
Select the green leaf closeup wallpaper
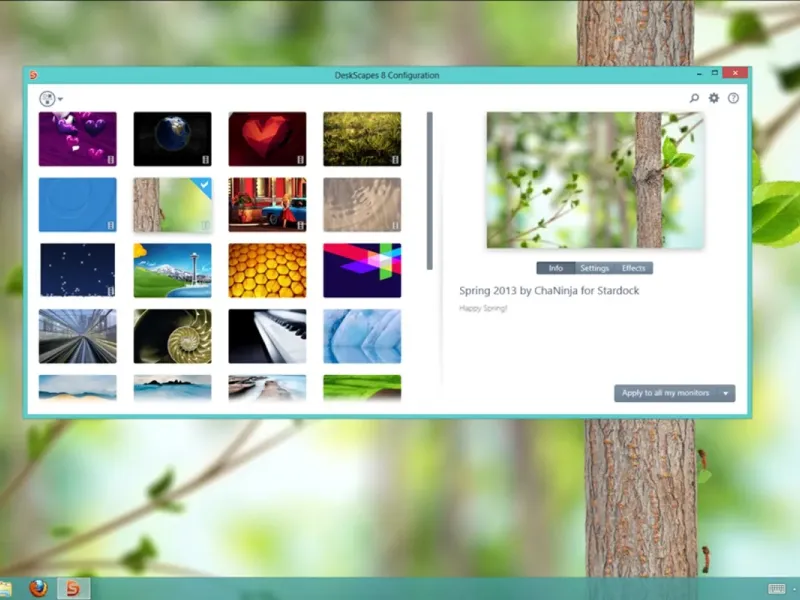(362, 388)
